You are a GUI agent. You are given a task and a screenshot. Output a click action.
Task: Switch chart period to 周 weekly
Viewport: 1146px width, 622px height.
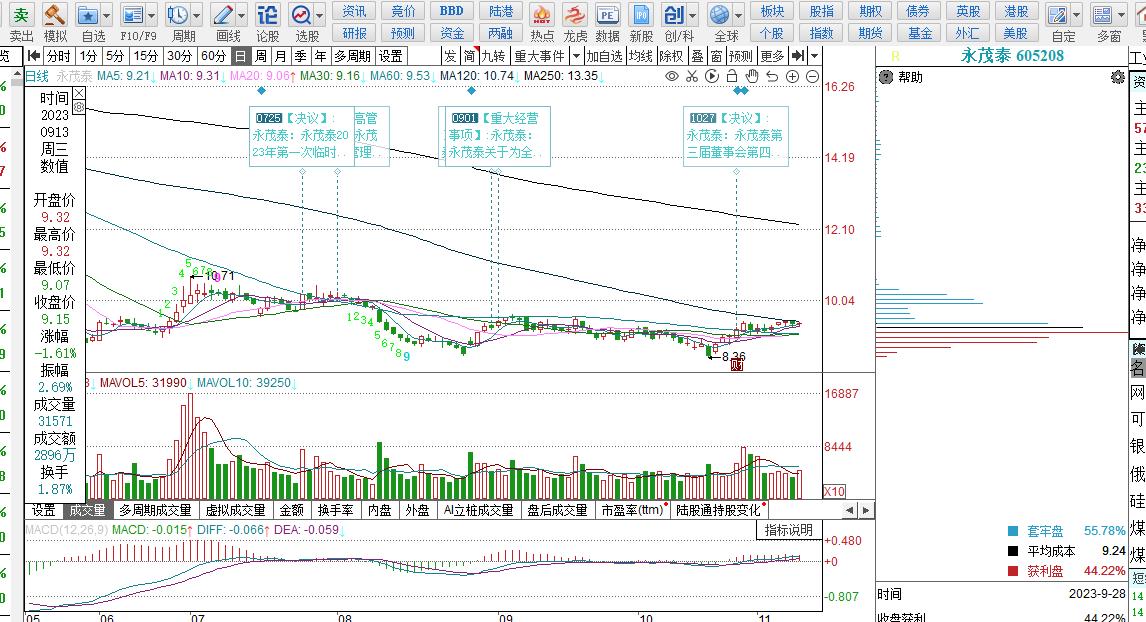coord(261,56)
